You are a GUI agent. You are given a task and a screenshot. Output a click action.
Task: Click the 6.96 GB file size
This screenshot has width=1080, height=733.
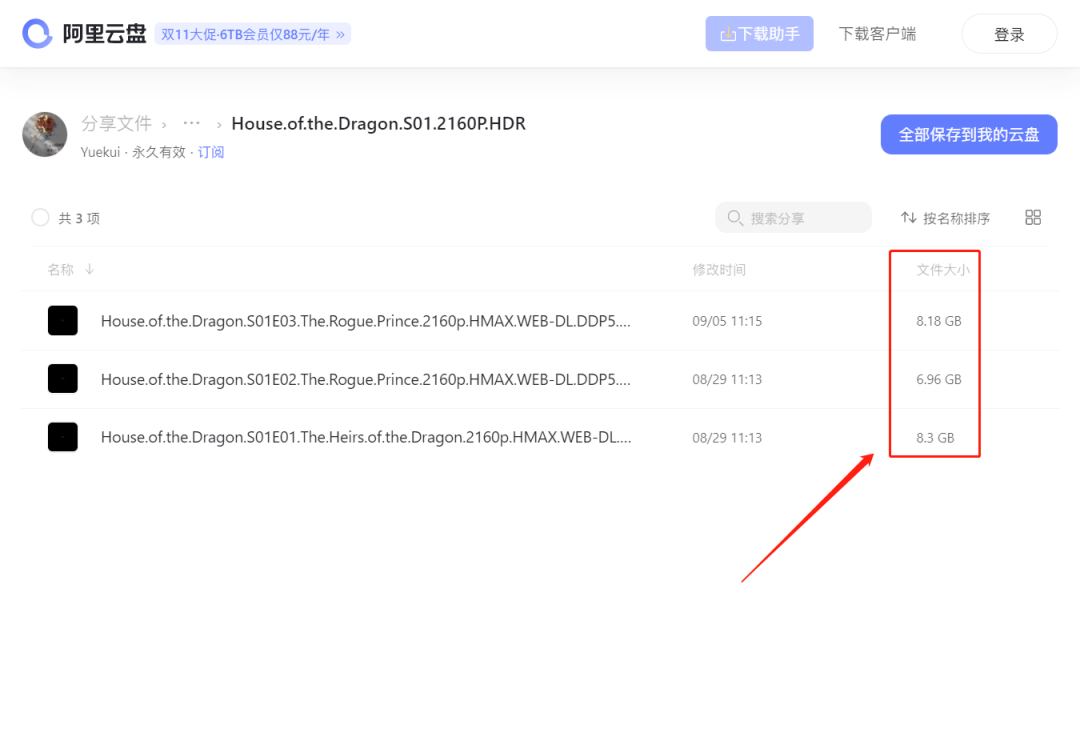[939, 379]
